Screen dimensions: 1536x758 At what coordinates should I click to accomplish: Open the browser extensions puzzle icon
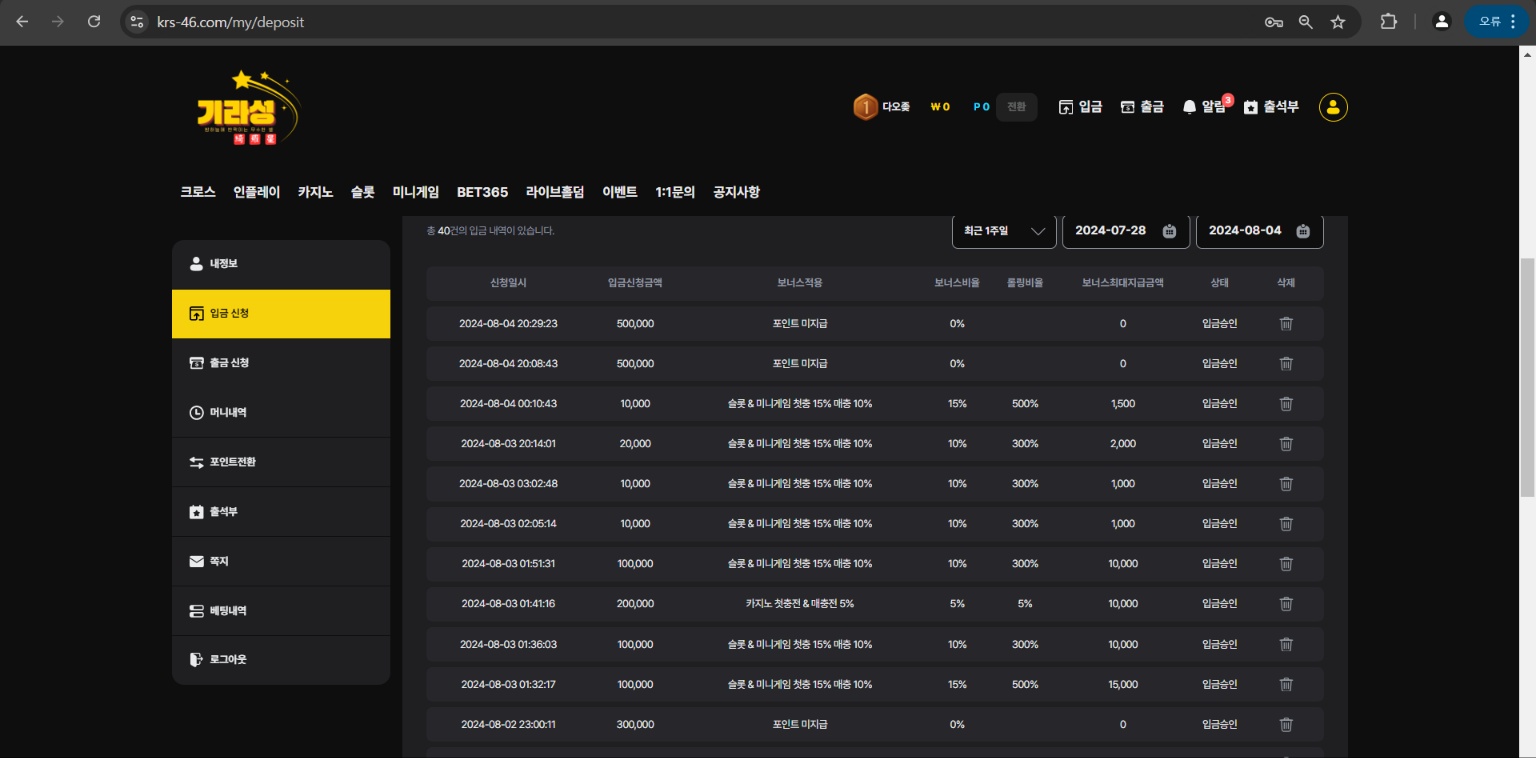1388,22
